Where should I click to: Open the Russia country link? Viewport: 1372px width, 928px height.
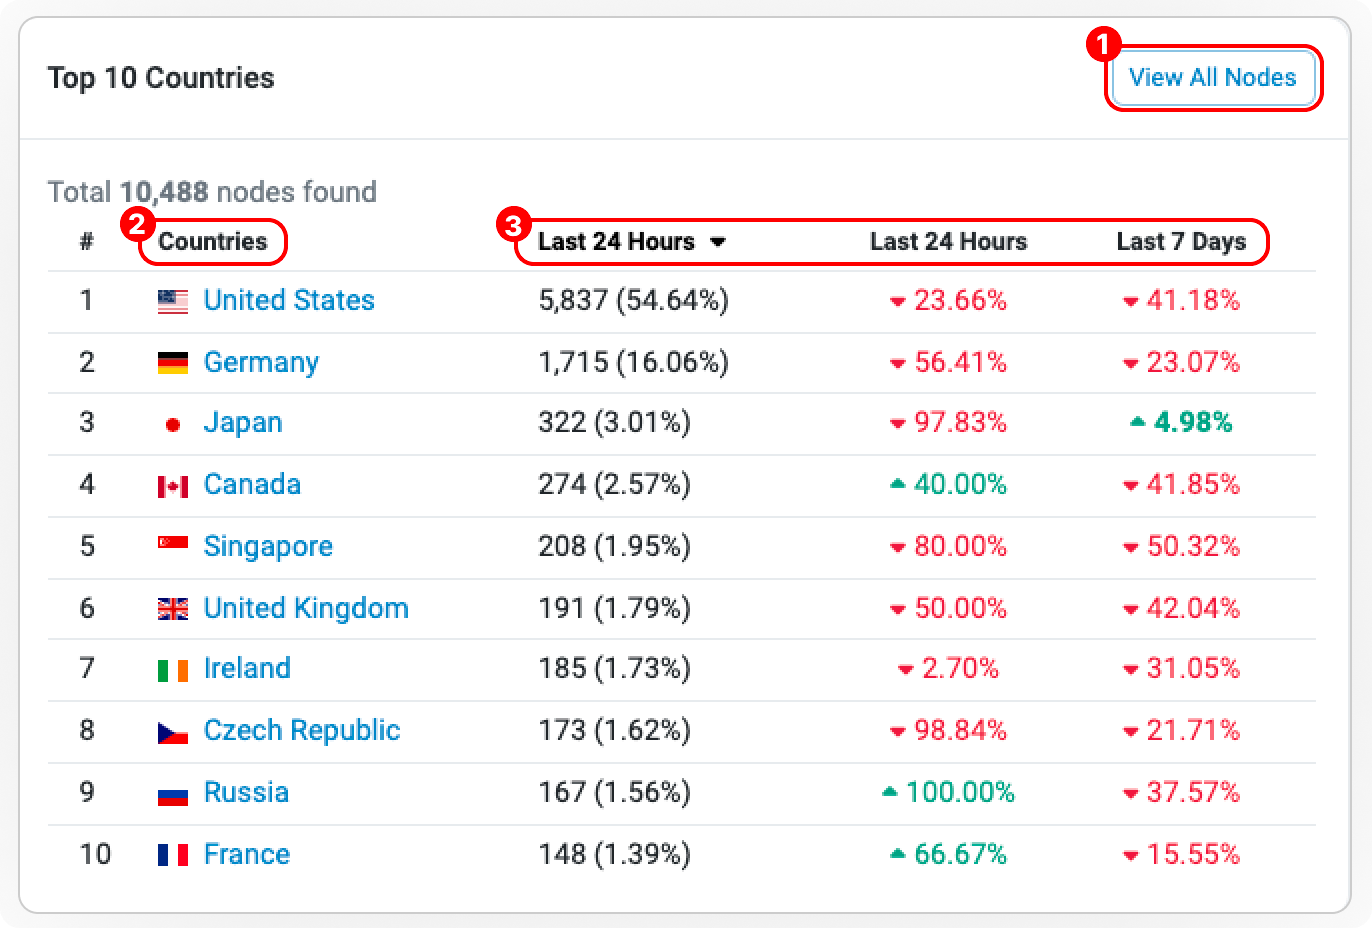(x=246, y=792)
